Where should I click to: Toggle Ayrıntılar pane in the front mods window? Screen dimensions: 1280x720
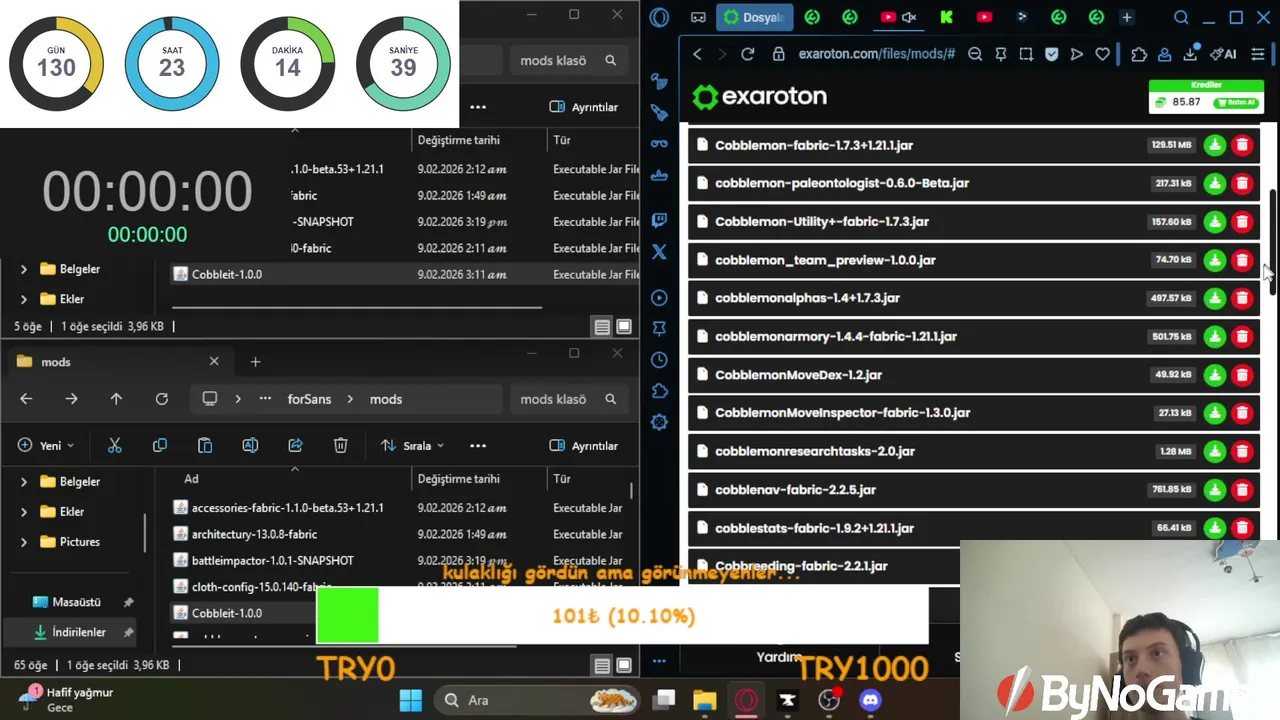[x=584, y=446]
